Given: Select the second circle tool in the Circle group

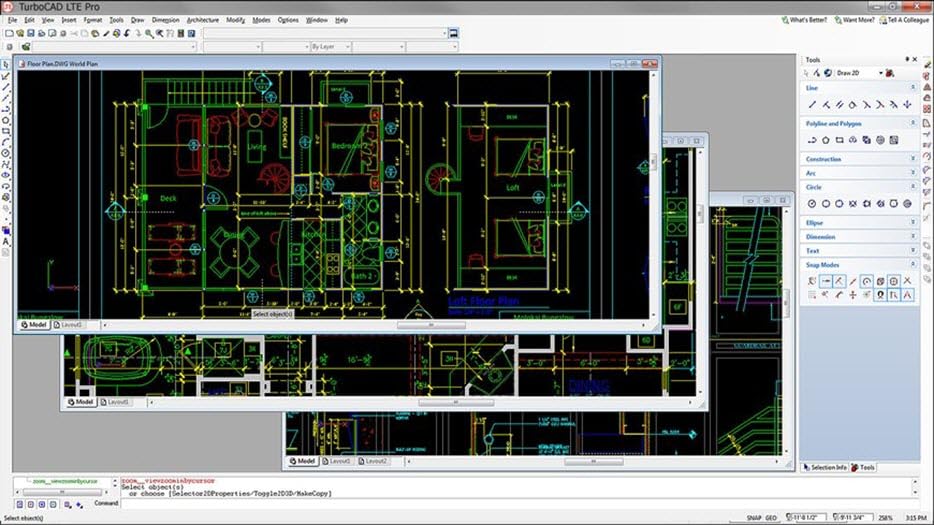Looking at the screenshot, I should tap(826, 204).
